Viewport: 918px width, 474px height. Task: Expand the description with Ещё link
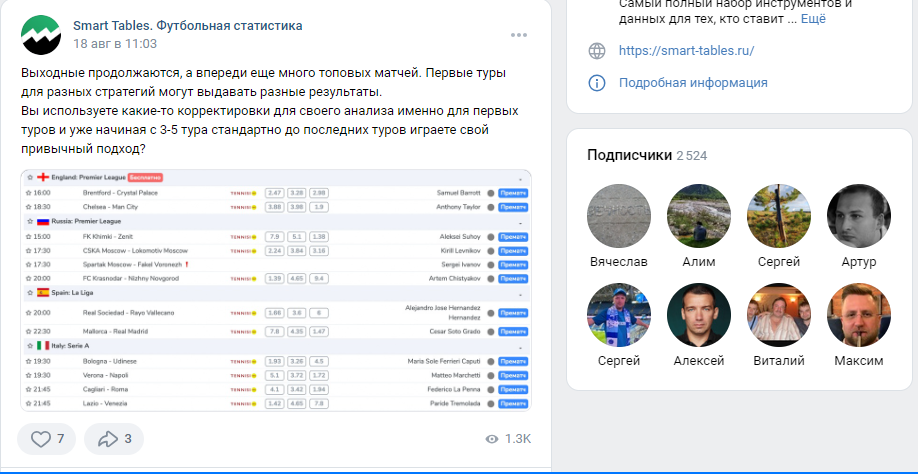pyautogui.click(x=813, y=18)
